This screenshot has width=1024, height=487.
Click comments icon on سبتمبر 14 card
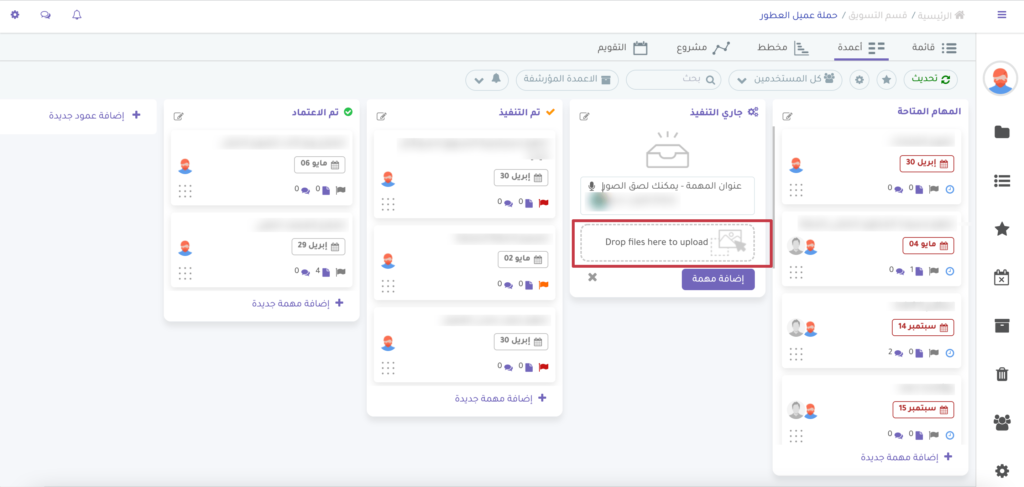(x=899, y=353)
